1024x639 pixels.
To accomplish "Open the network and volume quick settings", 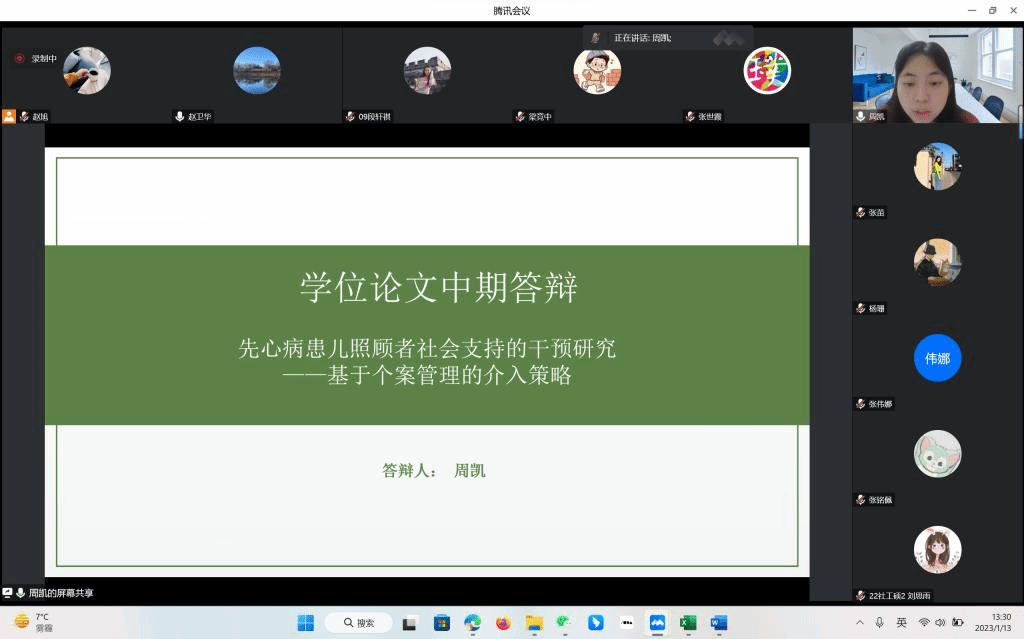I will pyautogui.click(x=940, y=622).
